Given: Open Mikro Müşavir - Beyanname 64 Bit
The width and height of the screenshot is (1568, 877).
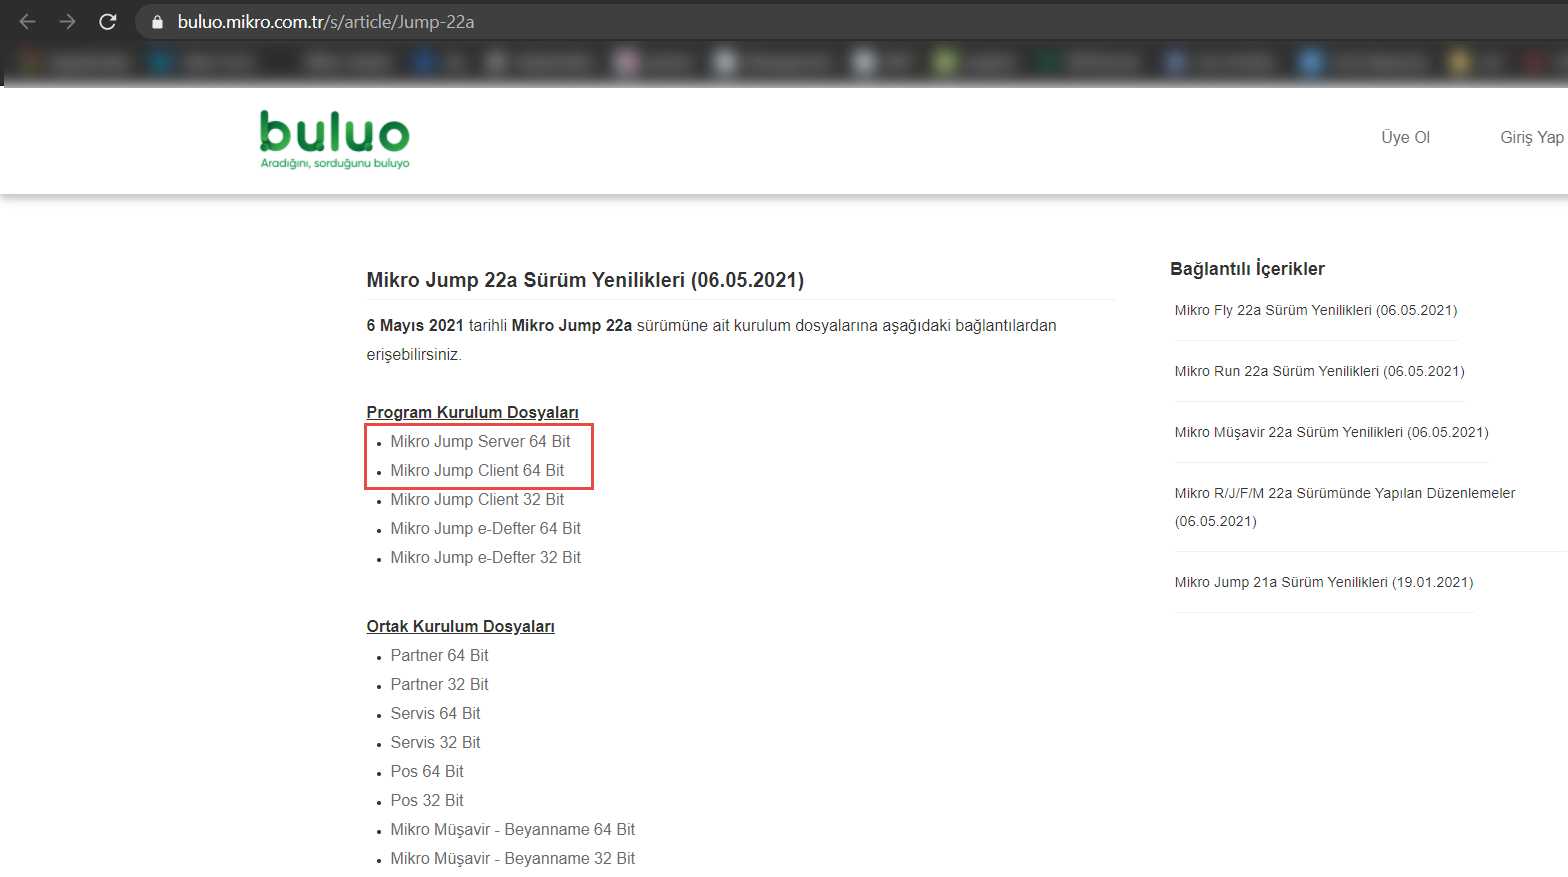Looking at the screenshot, I should [512, 829].
